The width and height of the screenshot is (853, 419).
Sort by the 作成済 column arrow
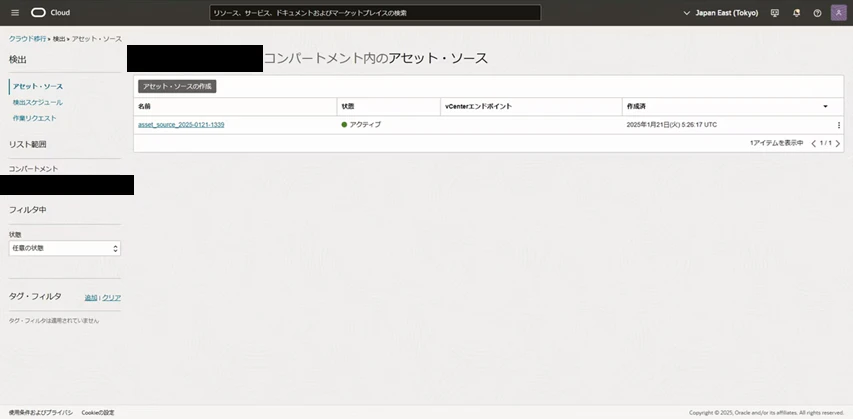click(x=825, y=107)
